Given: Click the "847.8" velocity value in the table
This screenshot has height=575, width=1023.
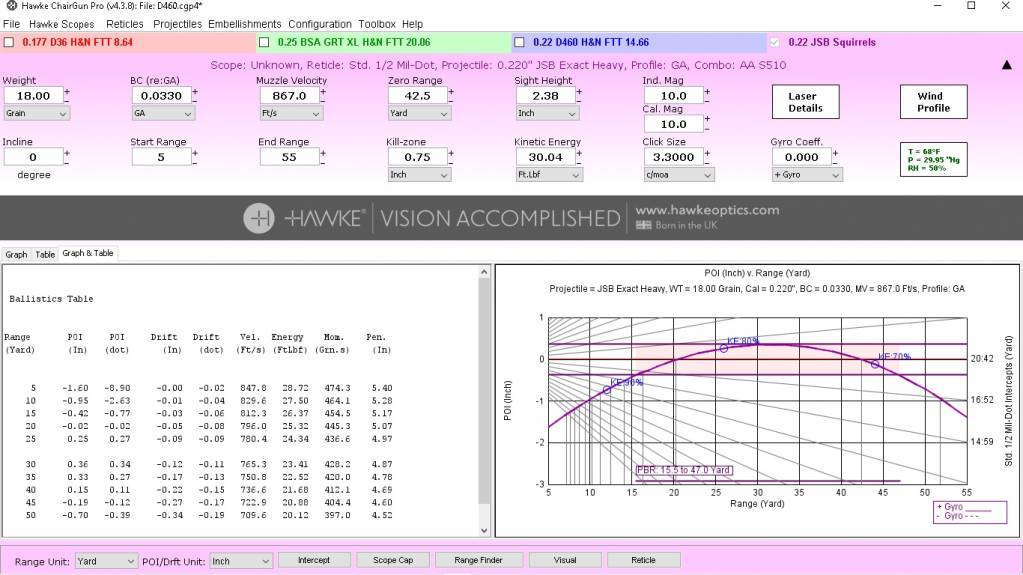Looking at the screenshot, I should click(x=253, y=388).
